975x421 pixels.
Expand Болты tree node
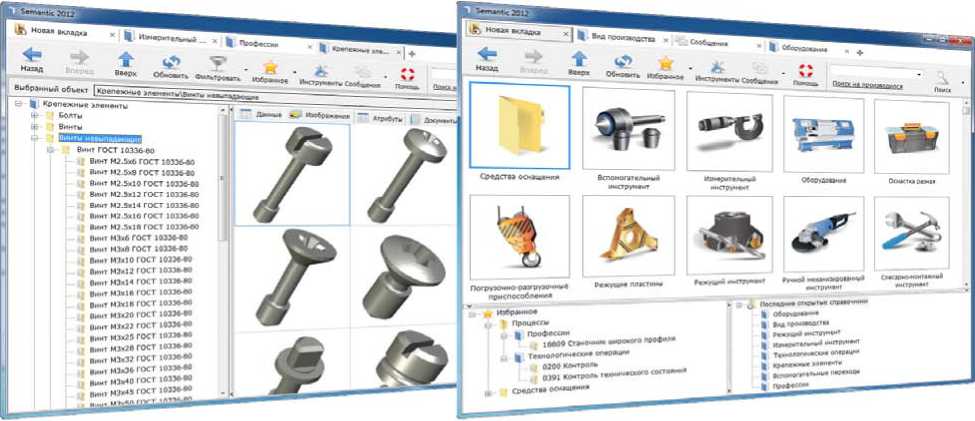34,116
